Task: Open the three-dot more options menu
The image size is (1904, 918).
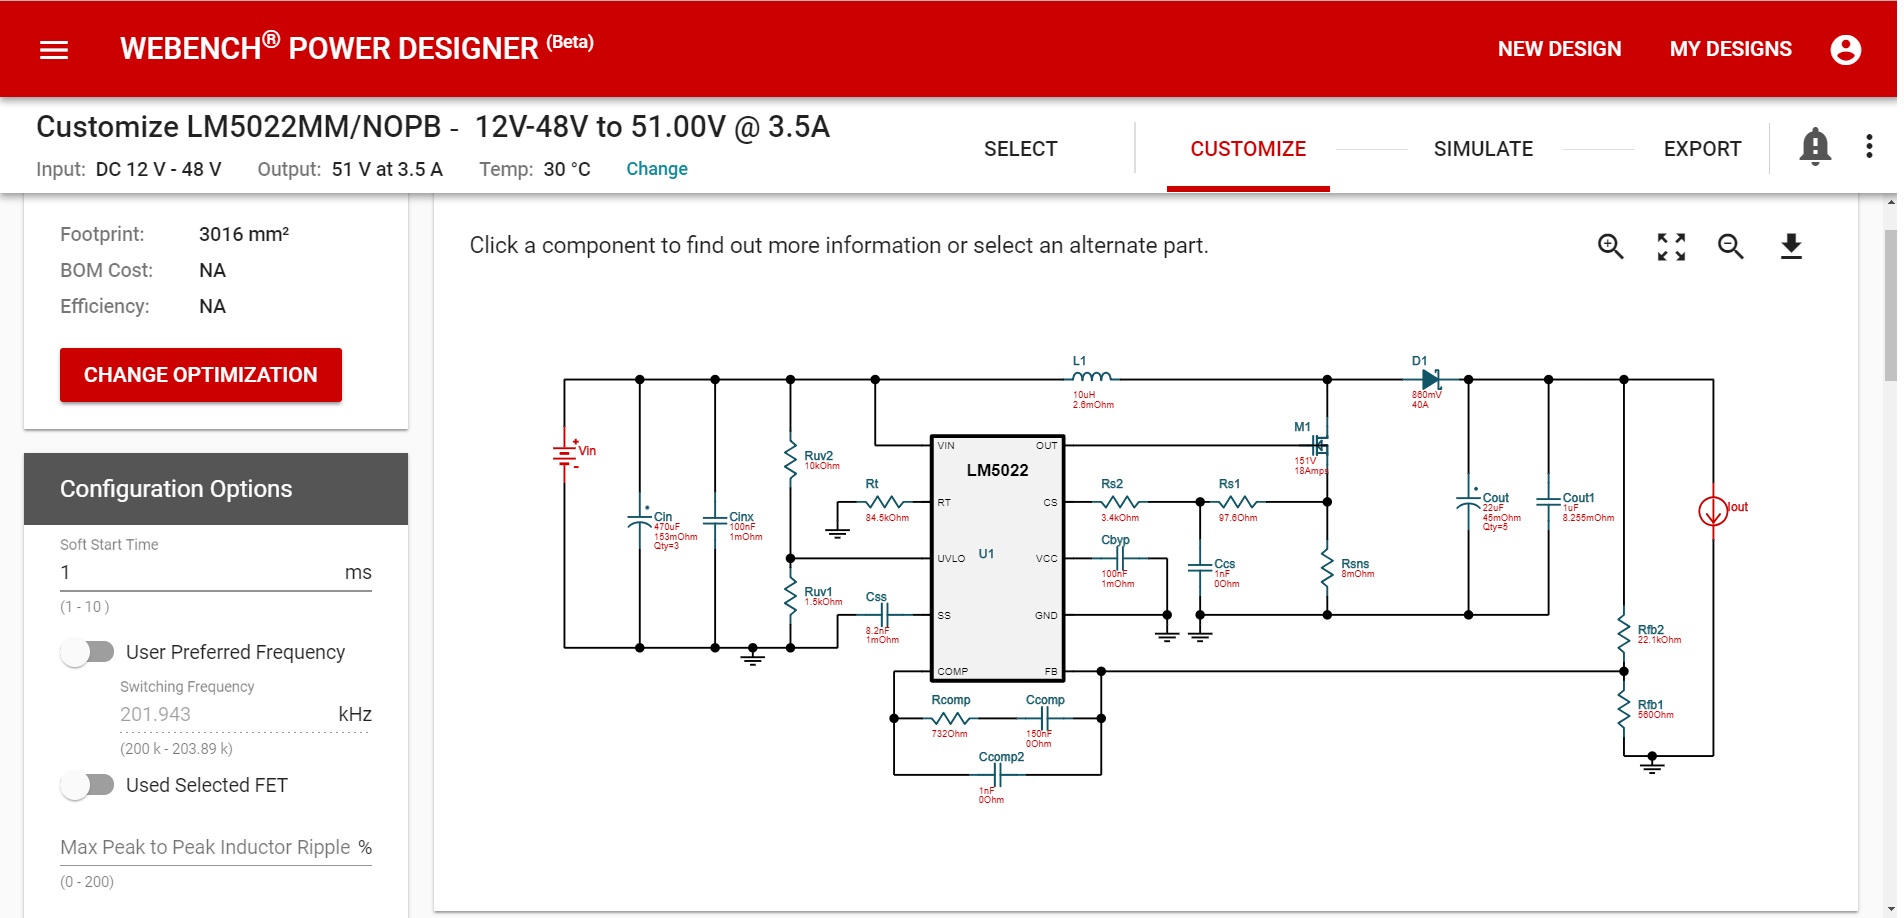Action: point(1869,147)
